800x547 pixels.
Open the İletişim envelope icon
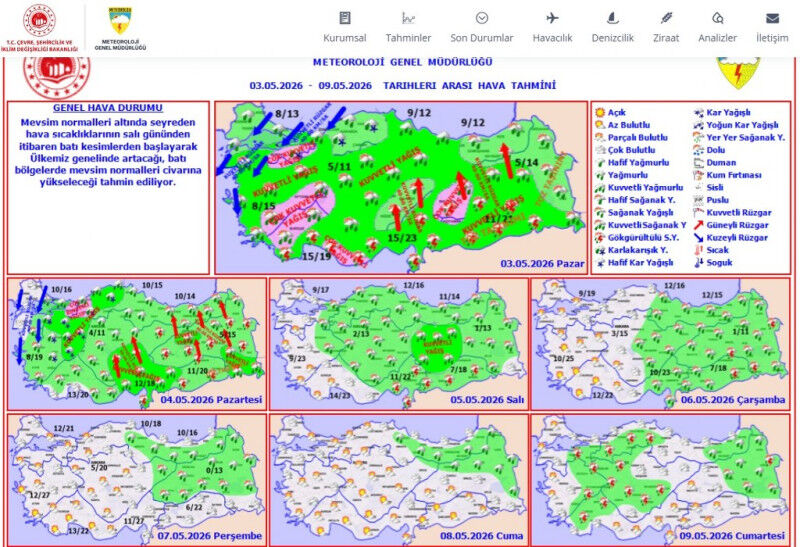click(772, 18)
